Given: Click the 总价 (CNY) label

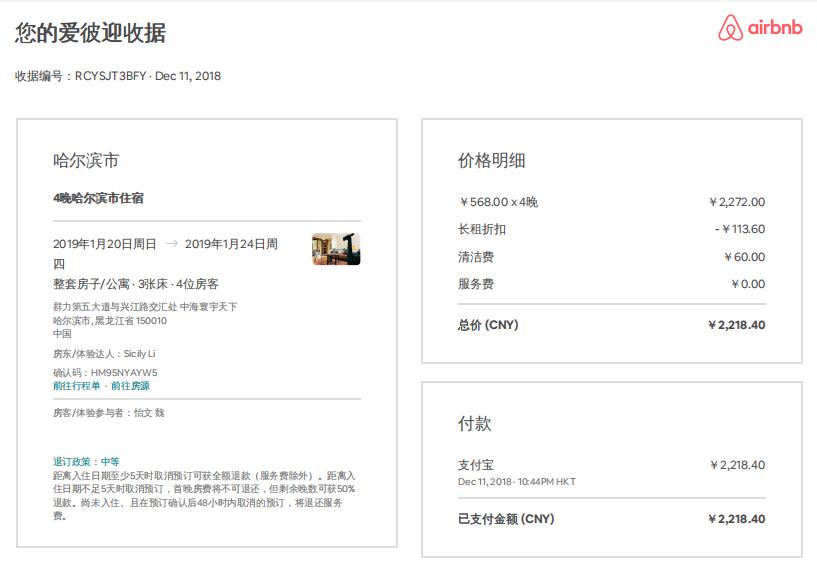Looking at the screenshot, I should tap(488, 325).
